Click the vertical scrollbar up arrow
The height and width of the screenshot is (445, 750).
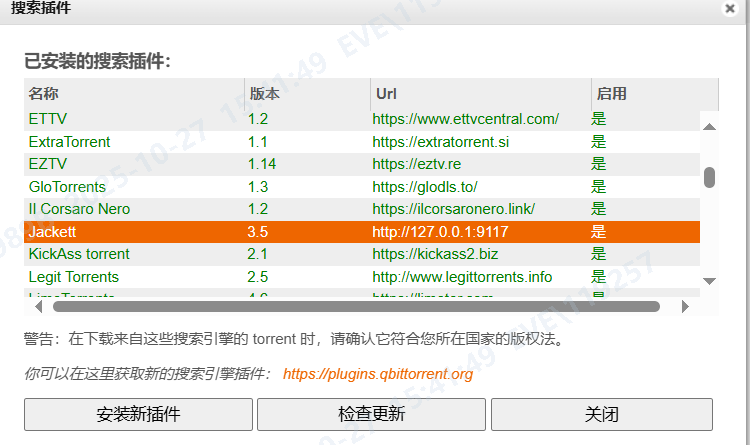709,127
